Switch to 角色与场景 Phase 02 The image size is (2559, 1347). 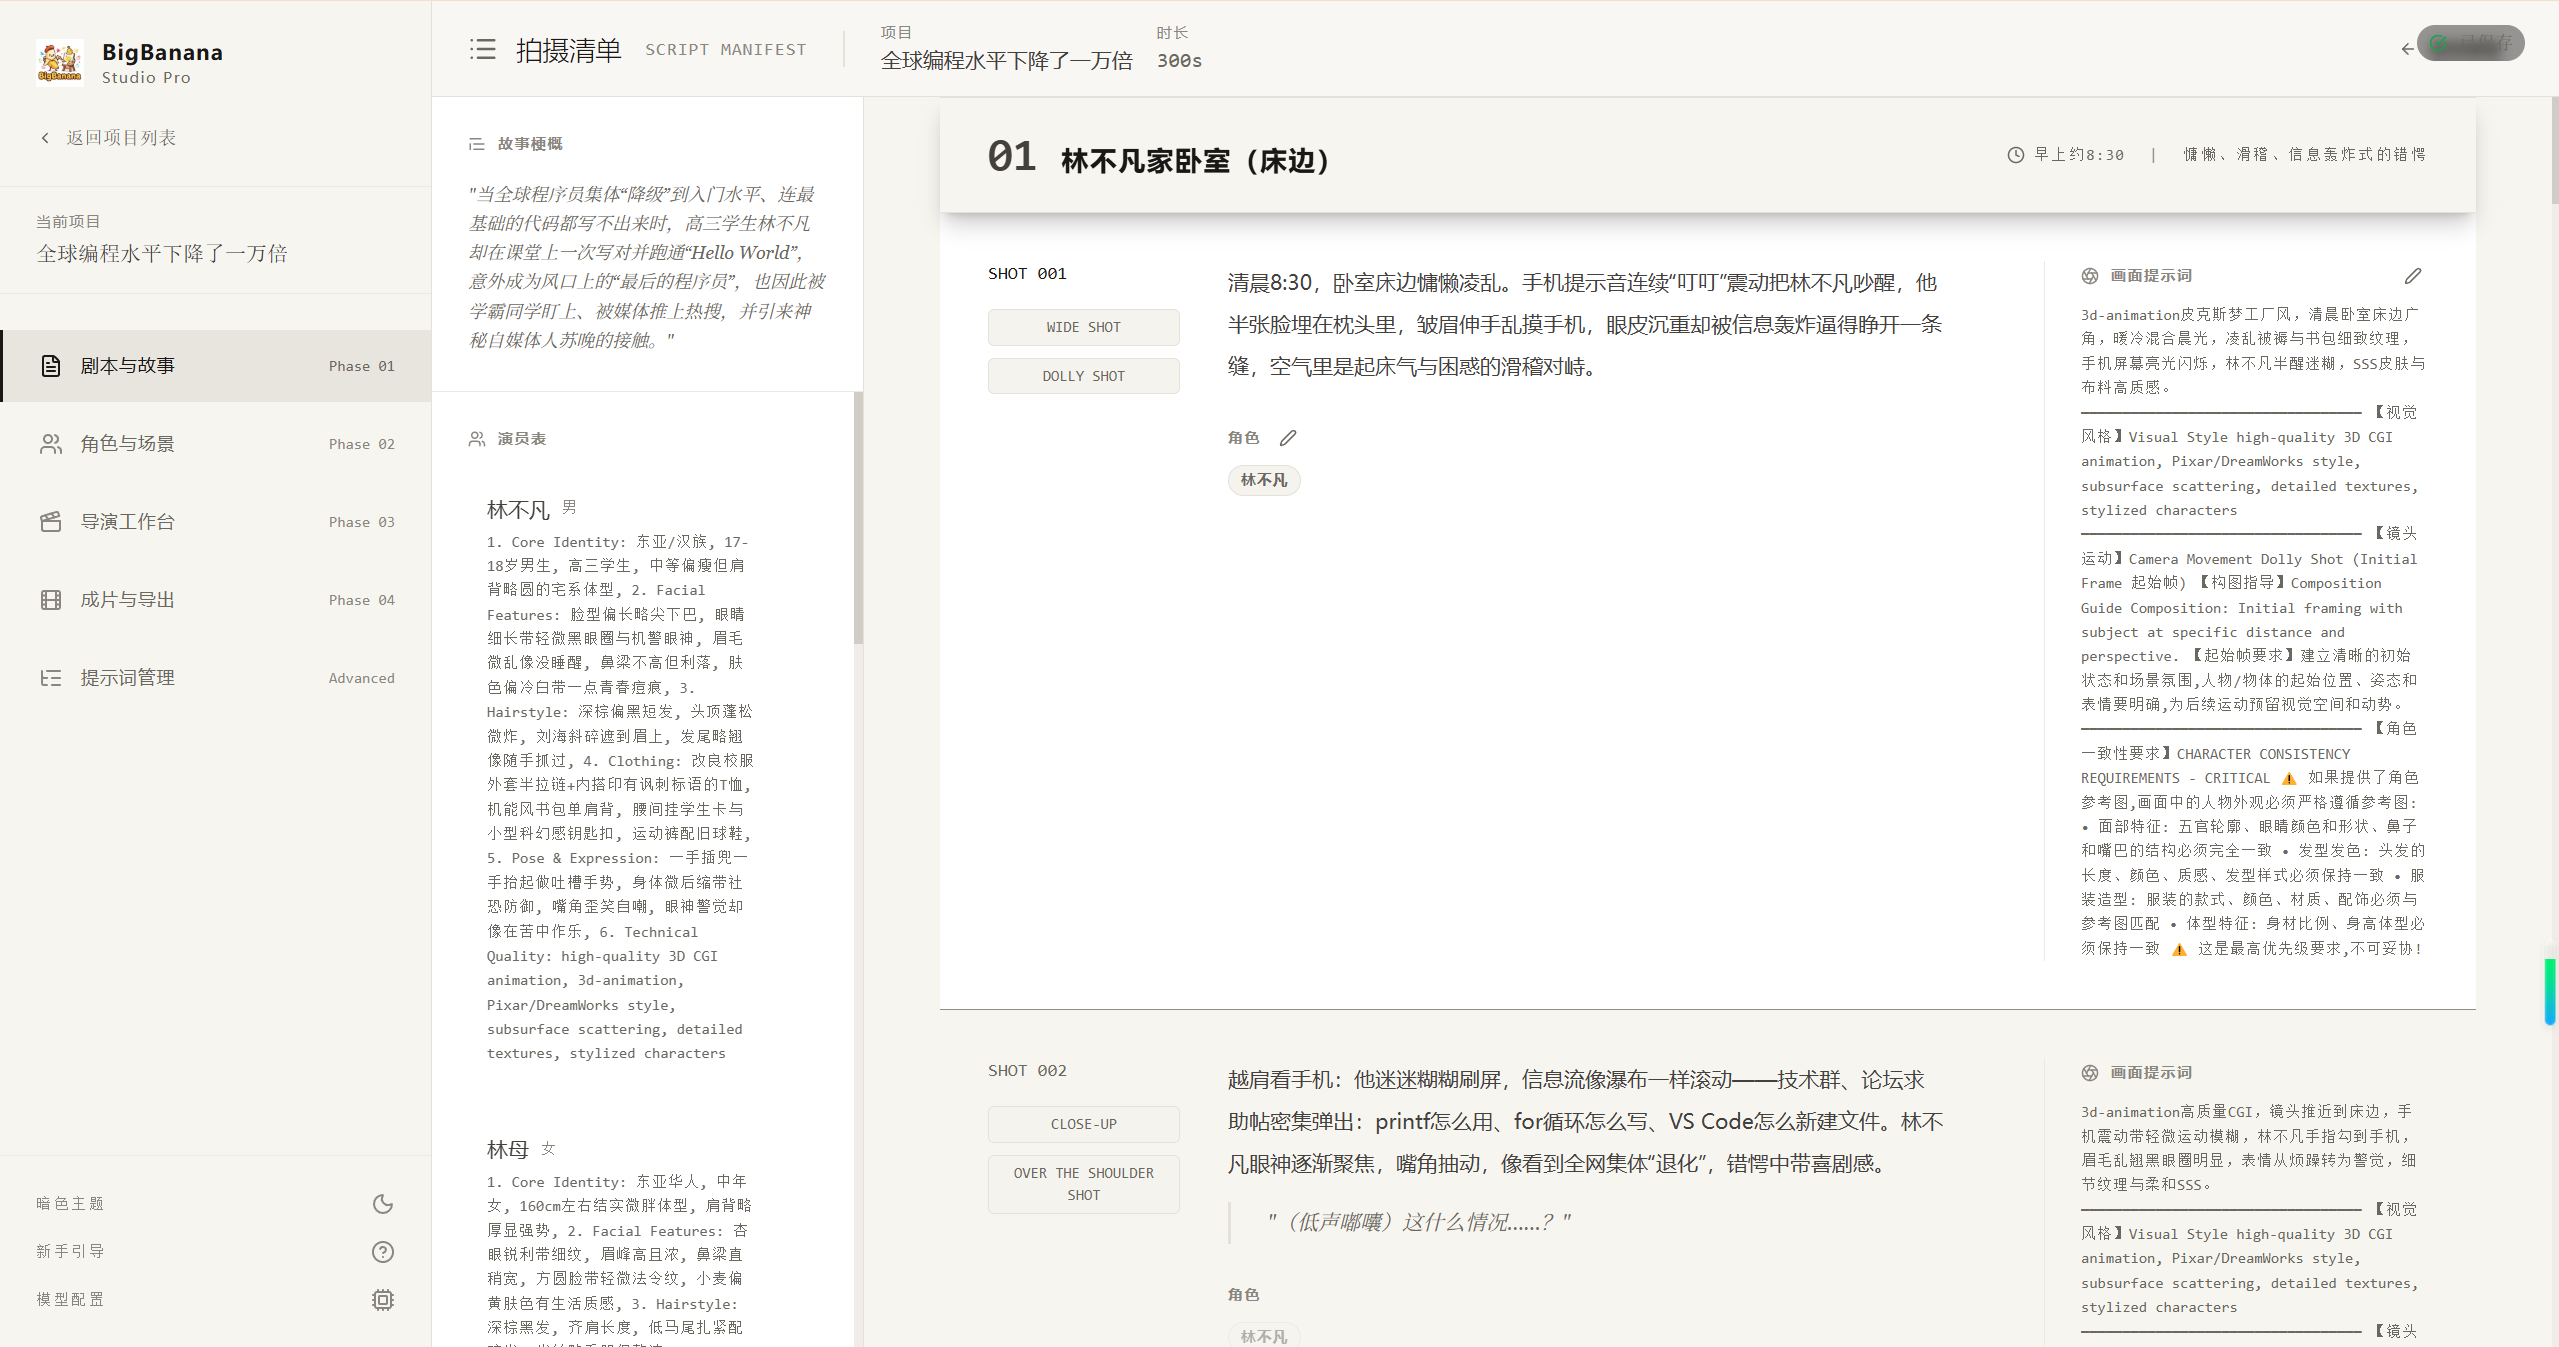217,444
